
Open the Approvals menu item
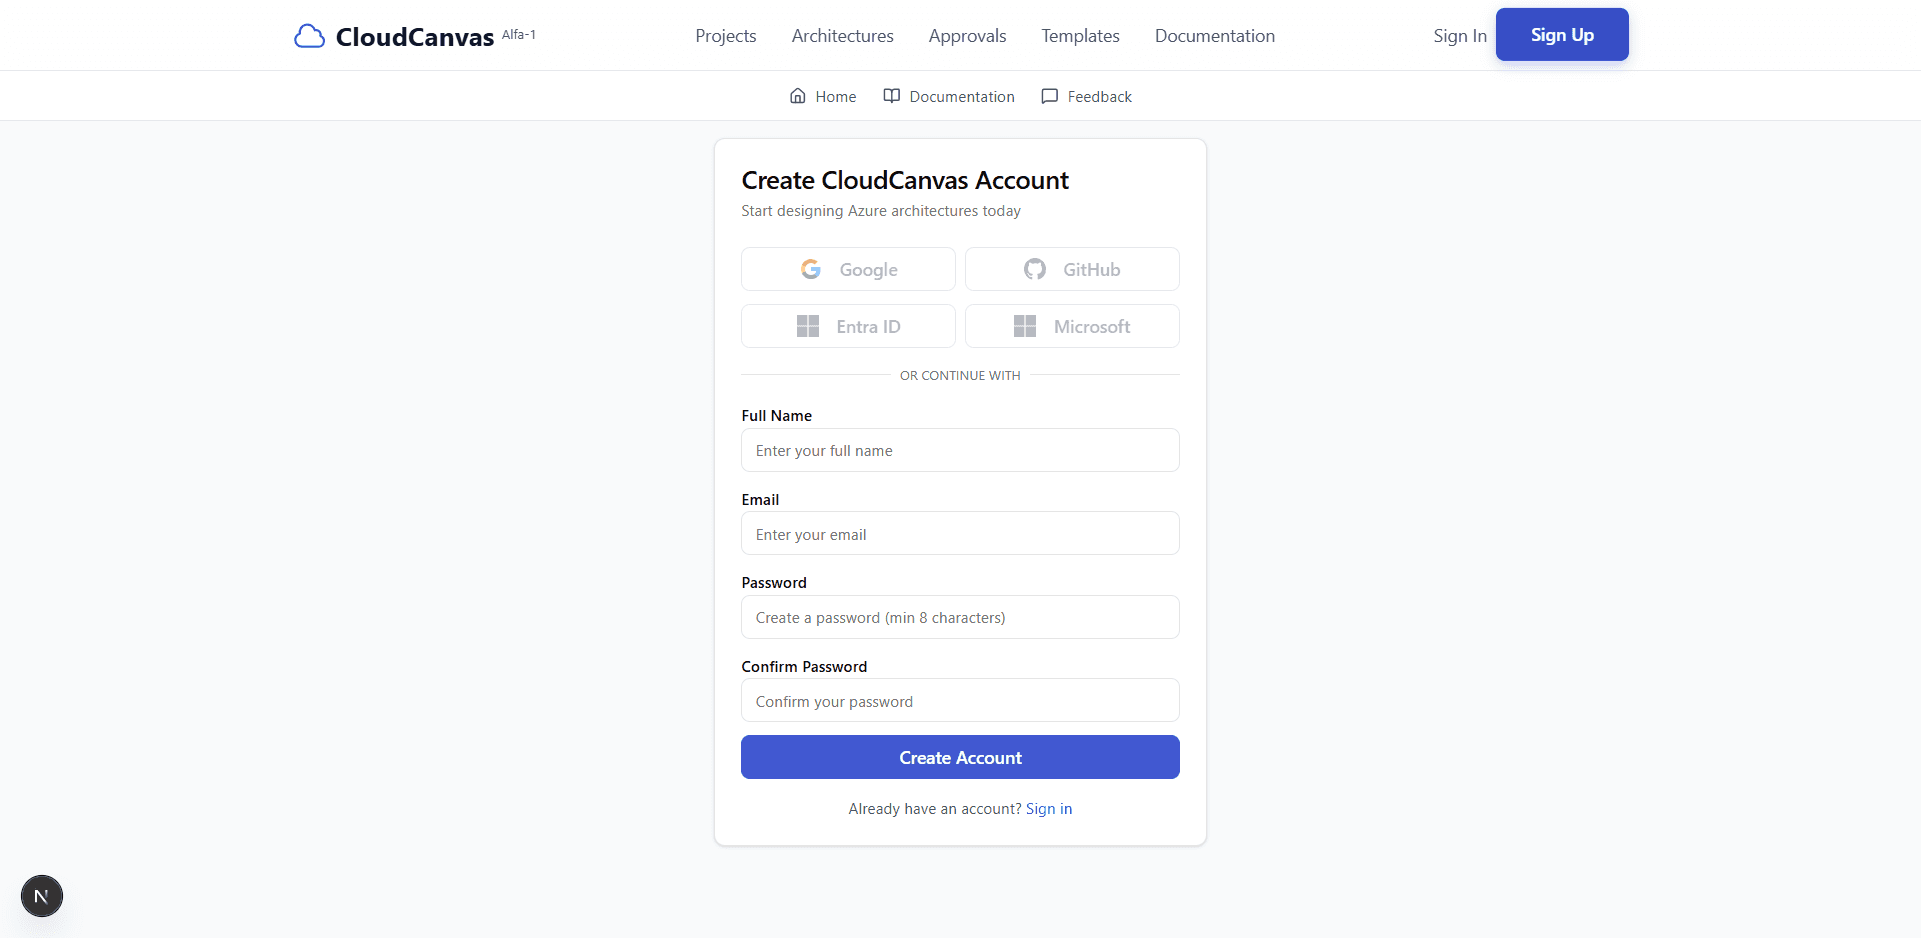967,35
